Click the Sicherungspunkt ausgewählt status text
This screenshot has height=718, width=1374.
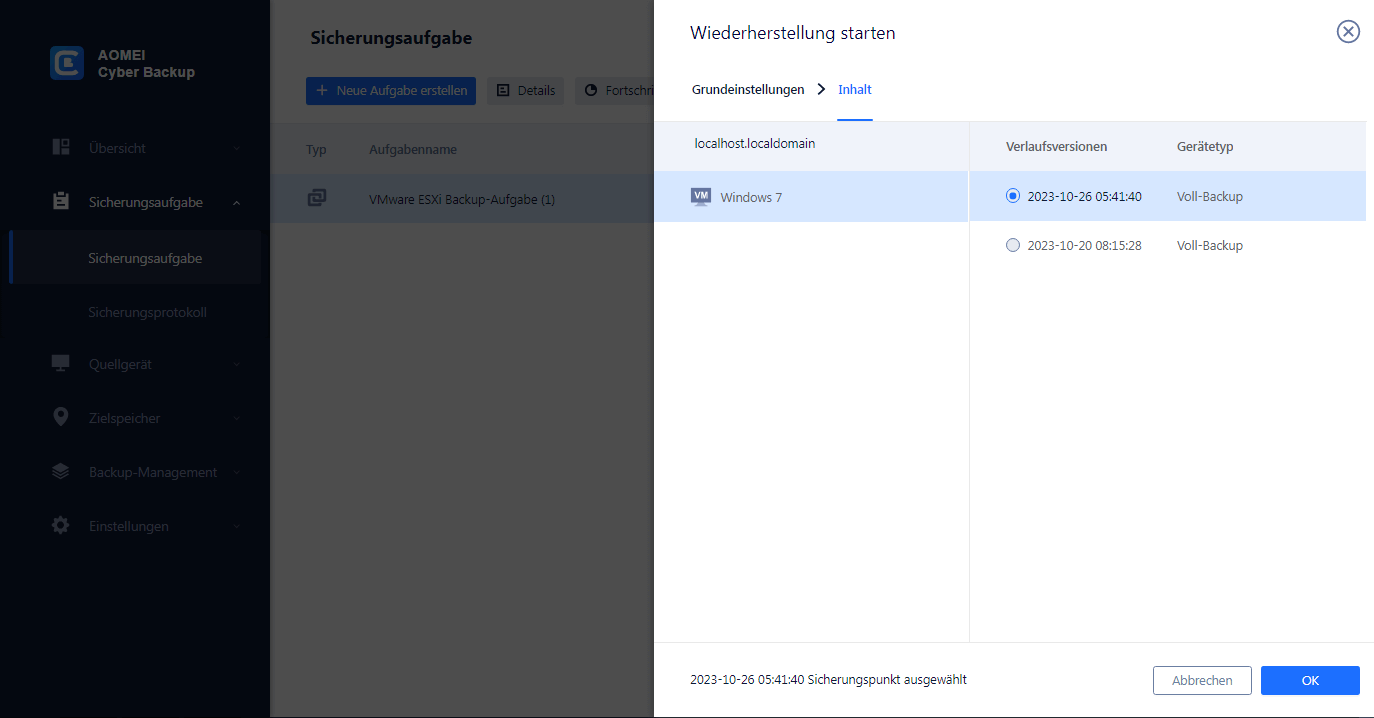[828, 679]
